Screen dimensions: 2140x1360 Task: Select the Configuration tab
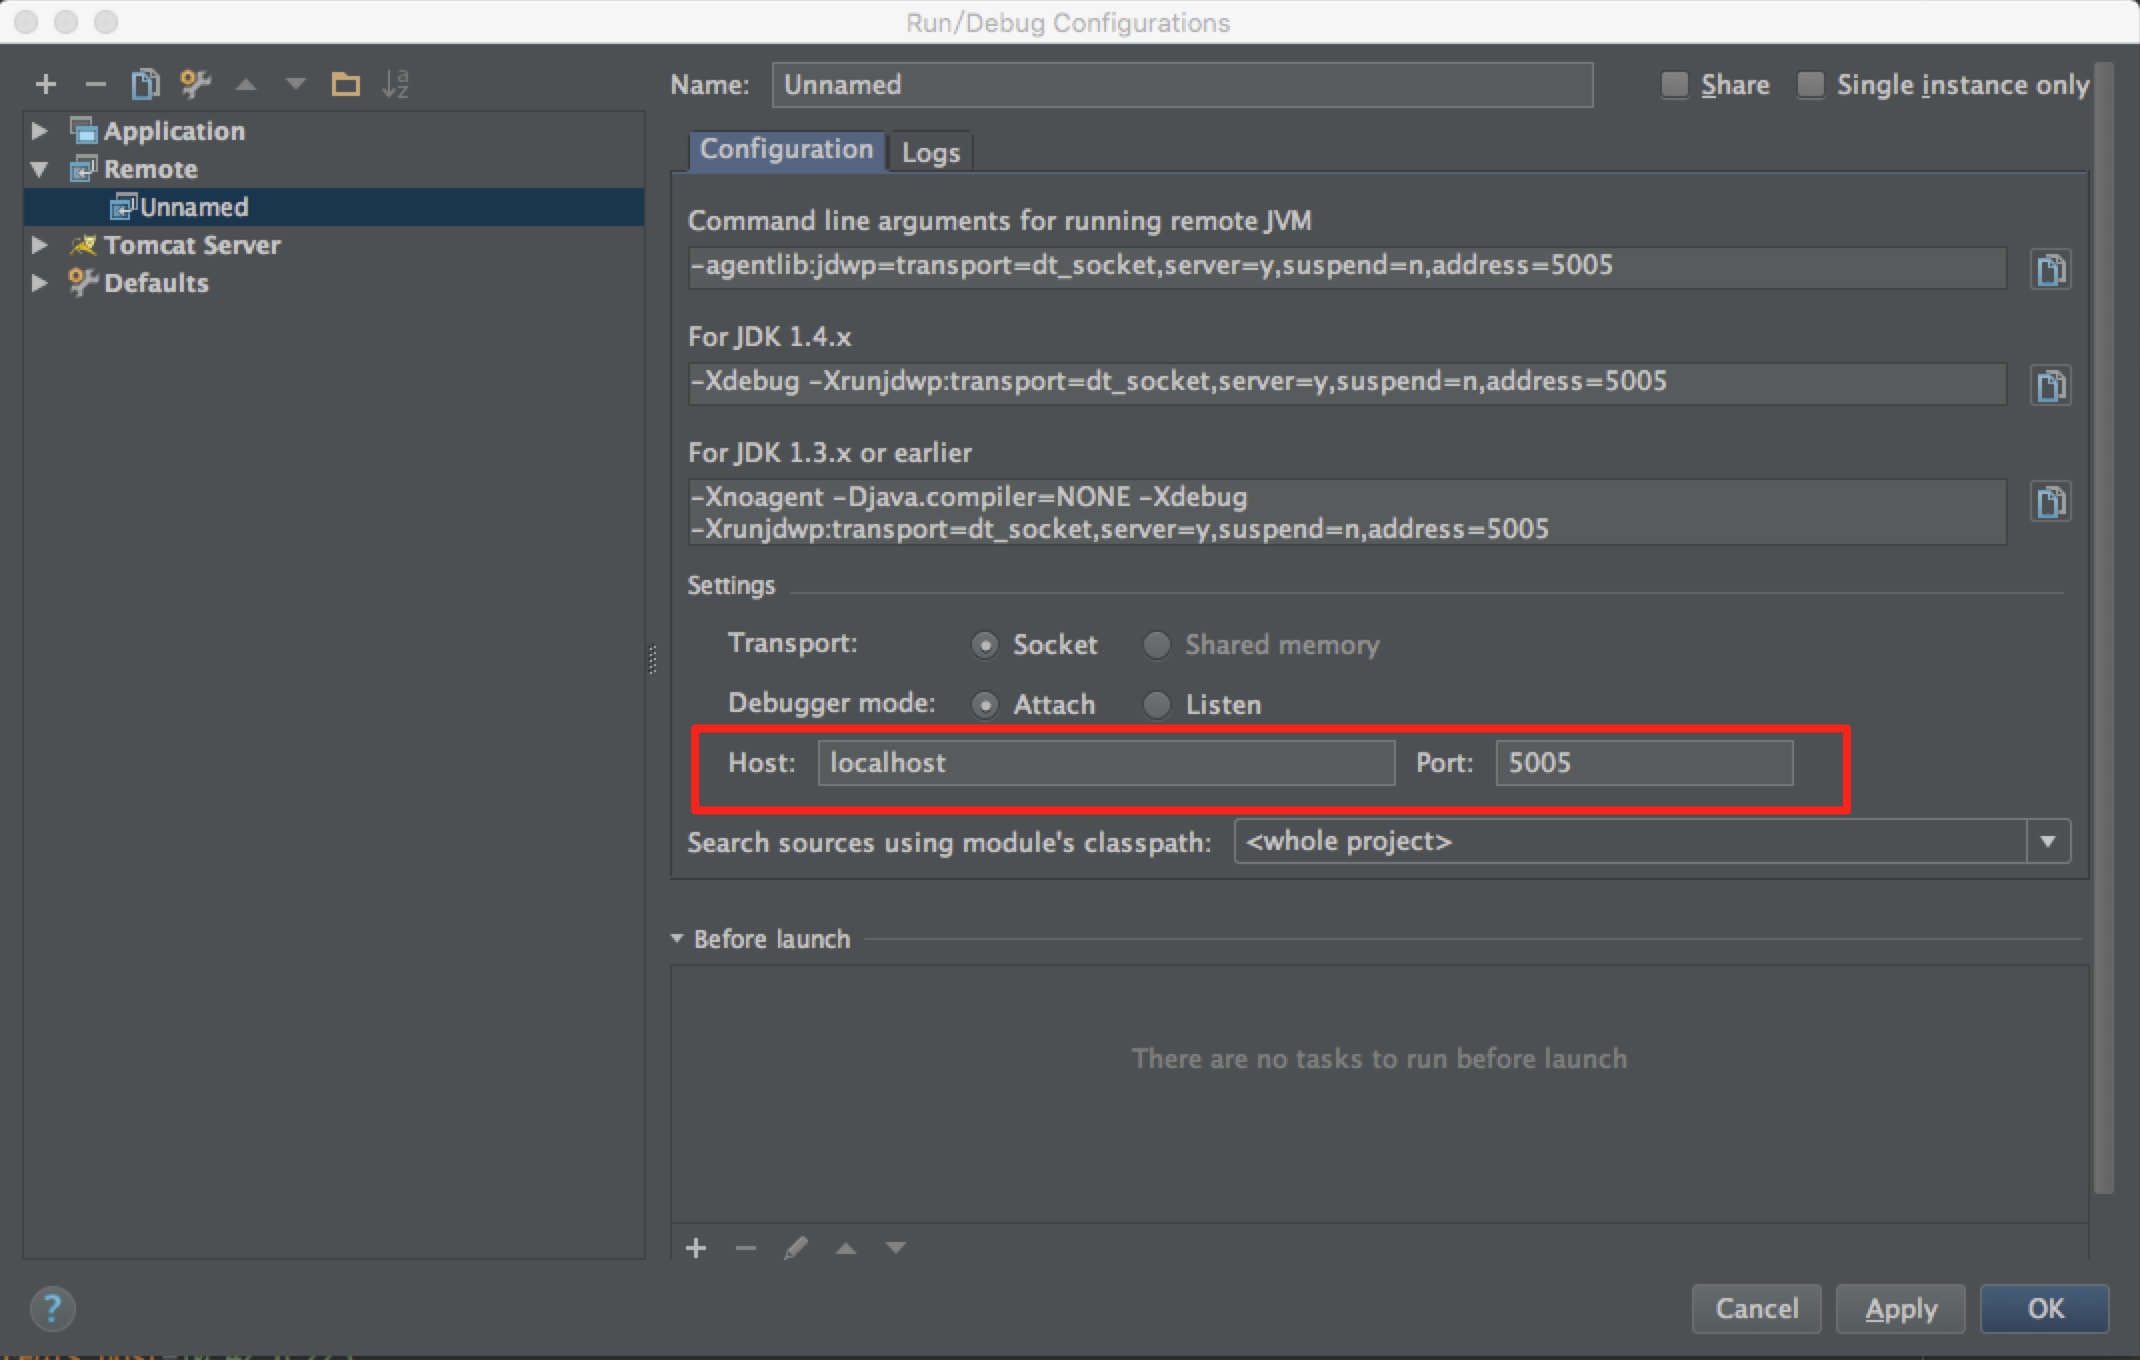tap(786, 149)
